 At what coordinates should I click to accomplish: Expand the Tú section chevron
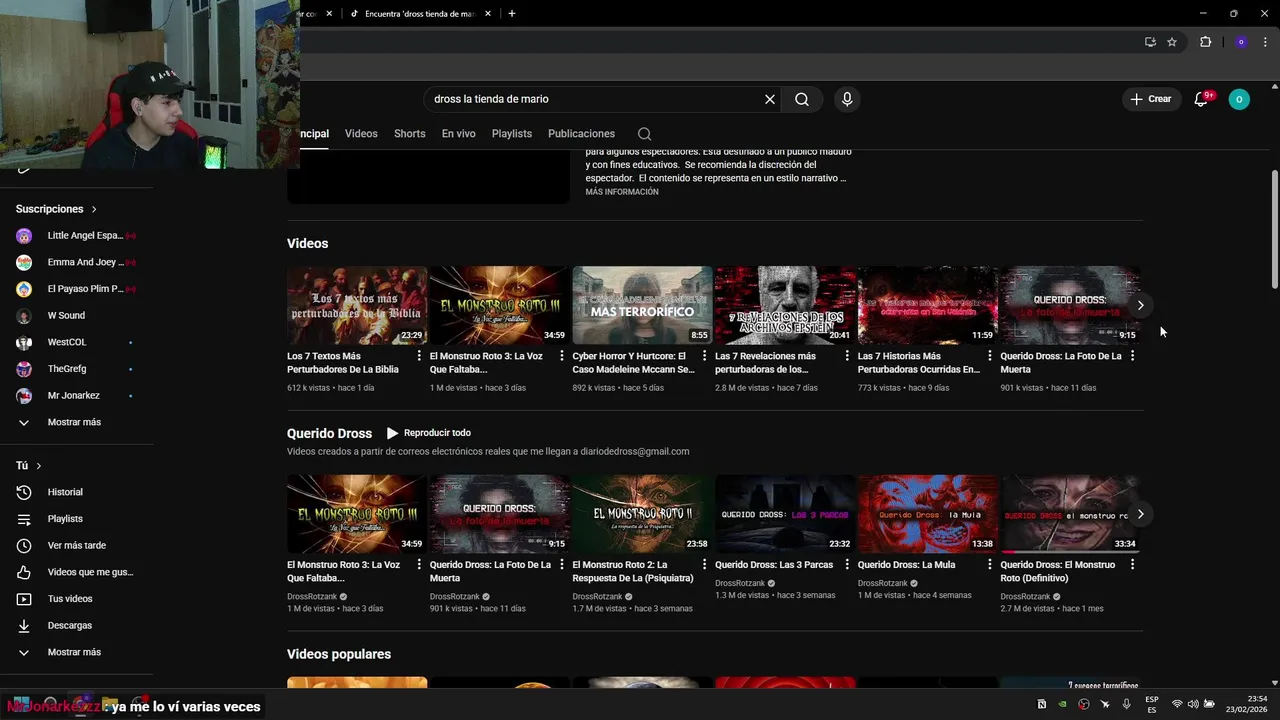pos(39,466)
